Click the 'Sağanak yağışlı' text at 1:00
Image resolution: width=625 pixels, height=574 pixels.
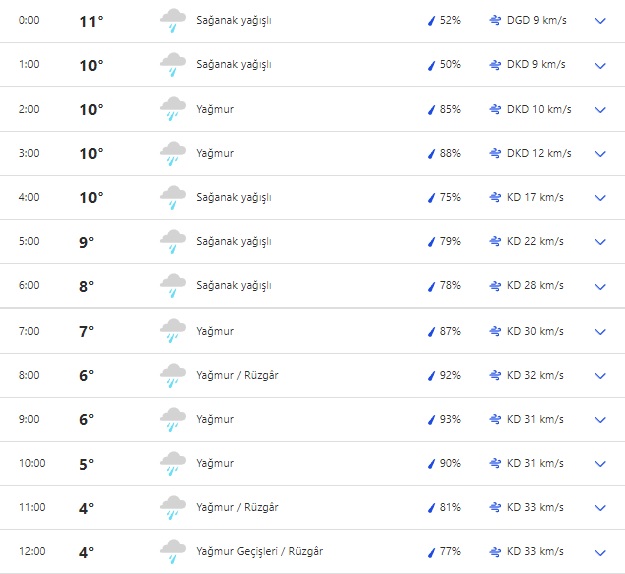coord(234,65)
